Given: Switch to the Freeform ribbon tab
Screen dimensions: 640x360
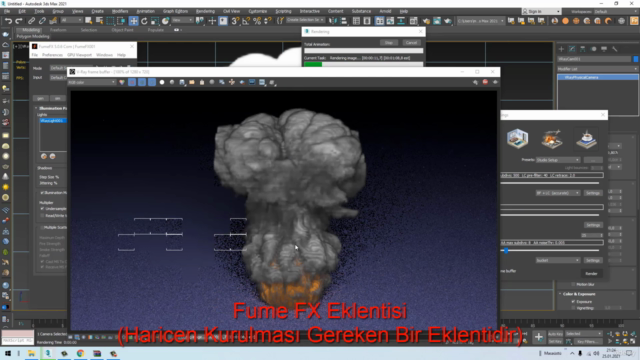Looking at the screenshot, I should point(58,30).
